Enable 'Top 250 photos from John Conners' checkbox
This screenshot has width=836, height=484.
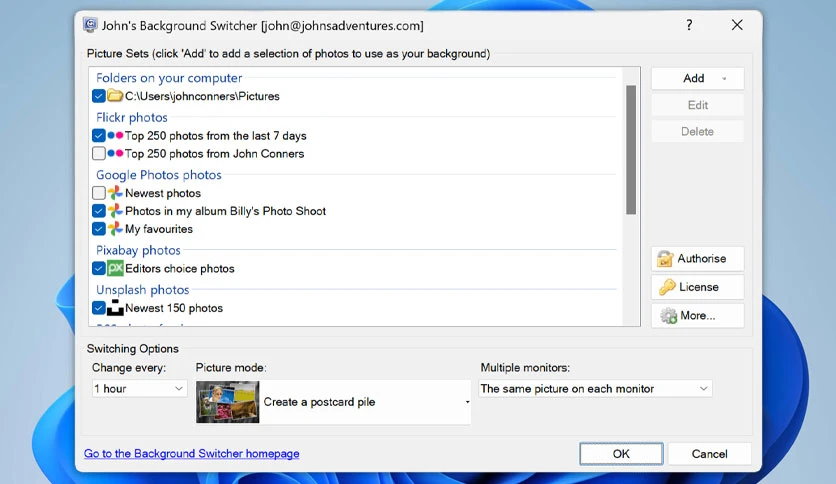tap(99, 154)
